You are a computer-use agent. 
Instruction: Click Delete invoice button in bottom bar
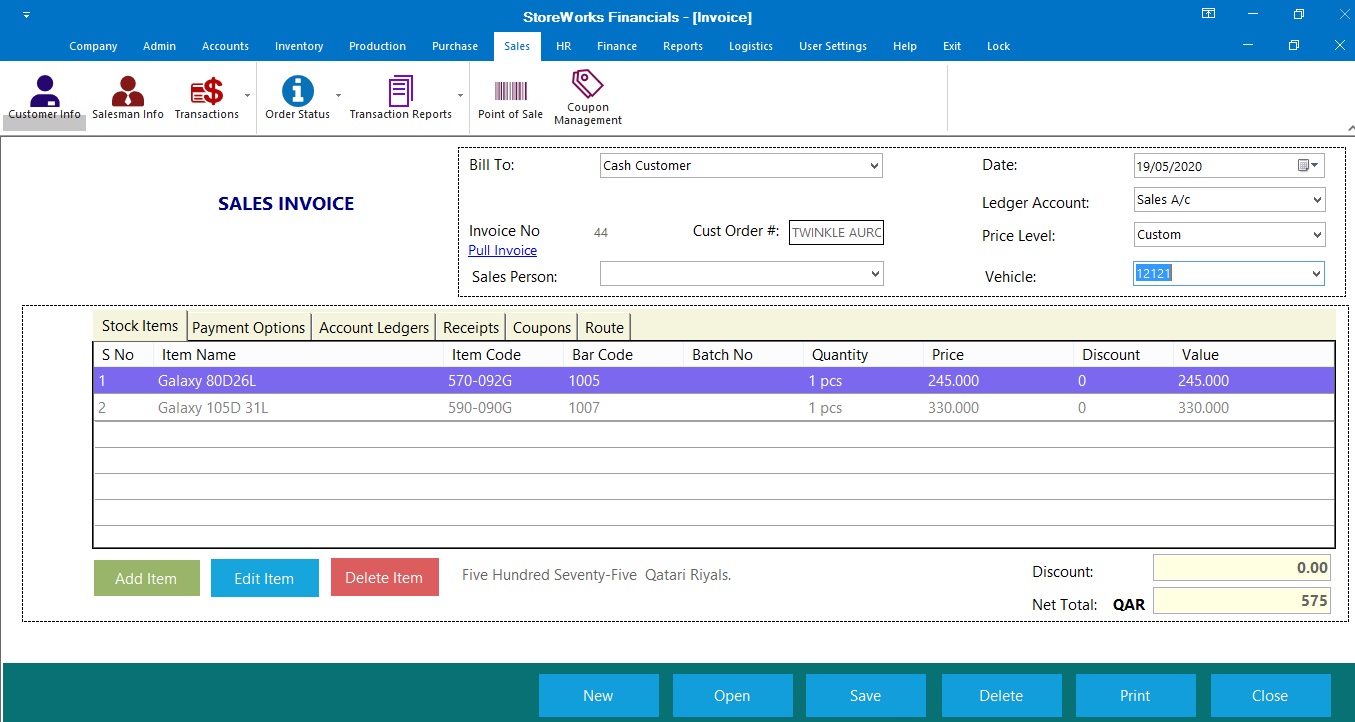(x=1001, y=696)
